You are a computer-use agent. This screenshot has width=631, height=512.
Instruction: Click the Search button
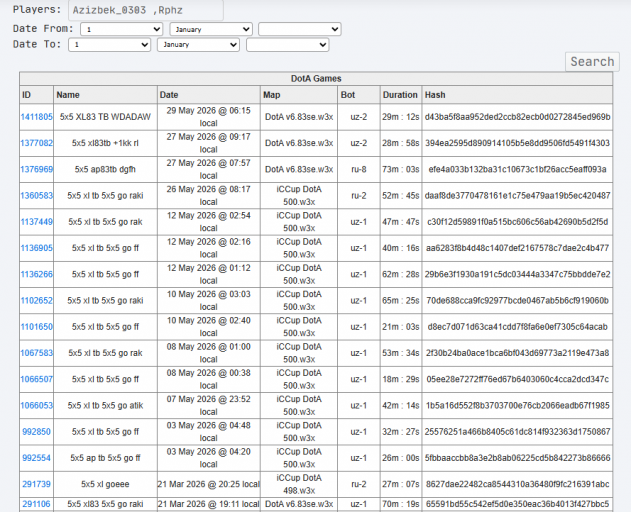pos(592,62)
